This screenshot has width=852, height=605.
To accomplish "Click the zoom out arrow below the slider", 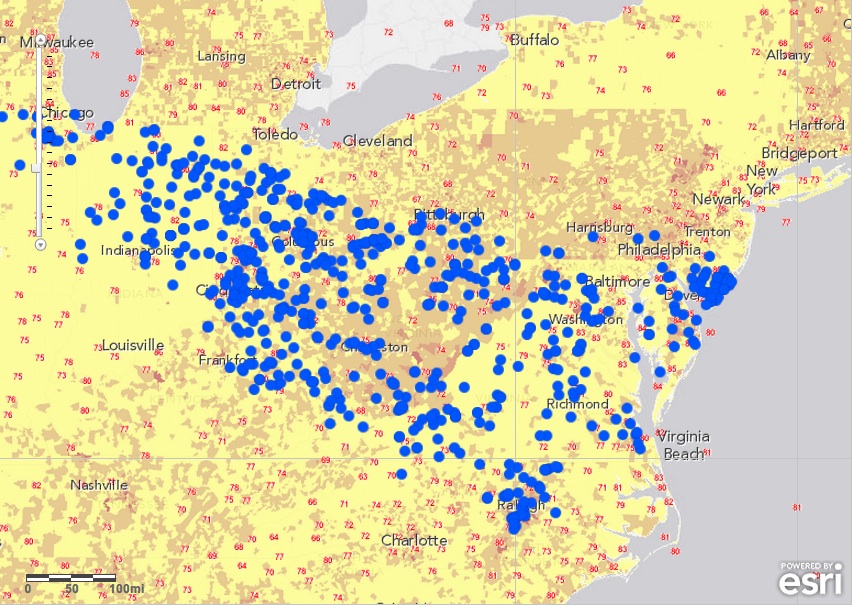I will pyautogui.click(x=39, y=244).
